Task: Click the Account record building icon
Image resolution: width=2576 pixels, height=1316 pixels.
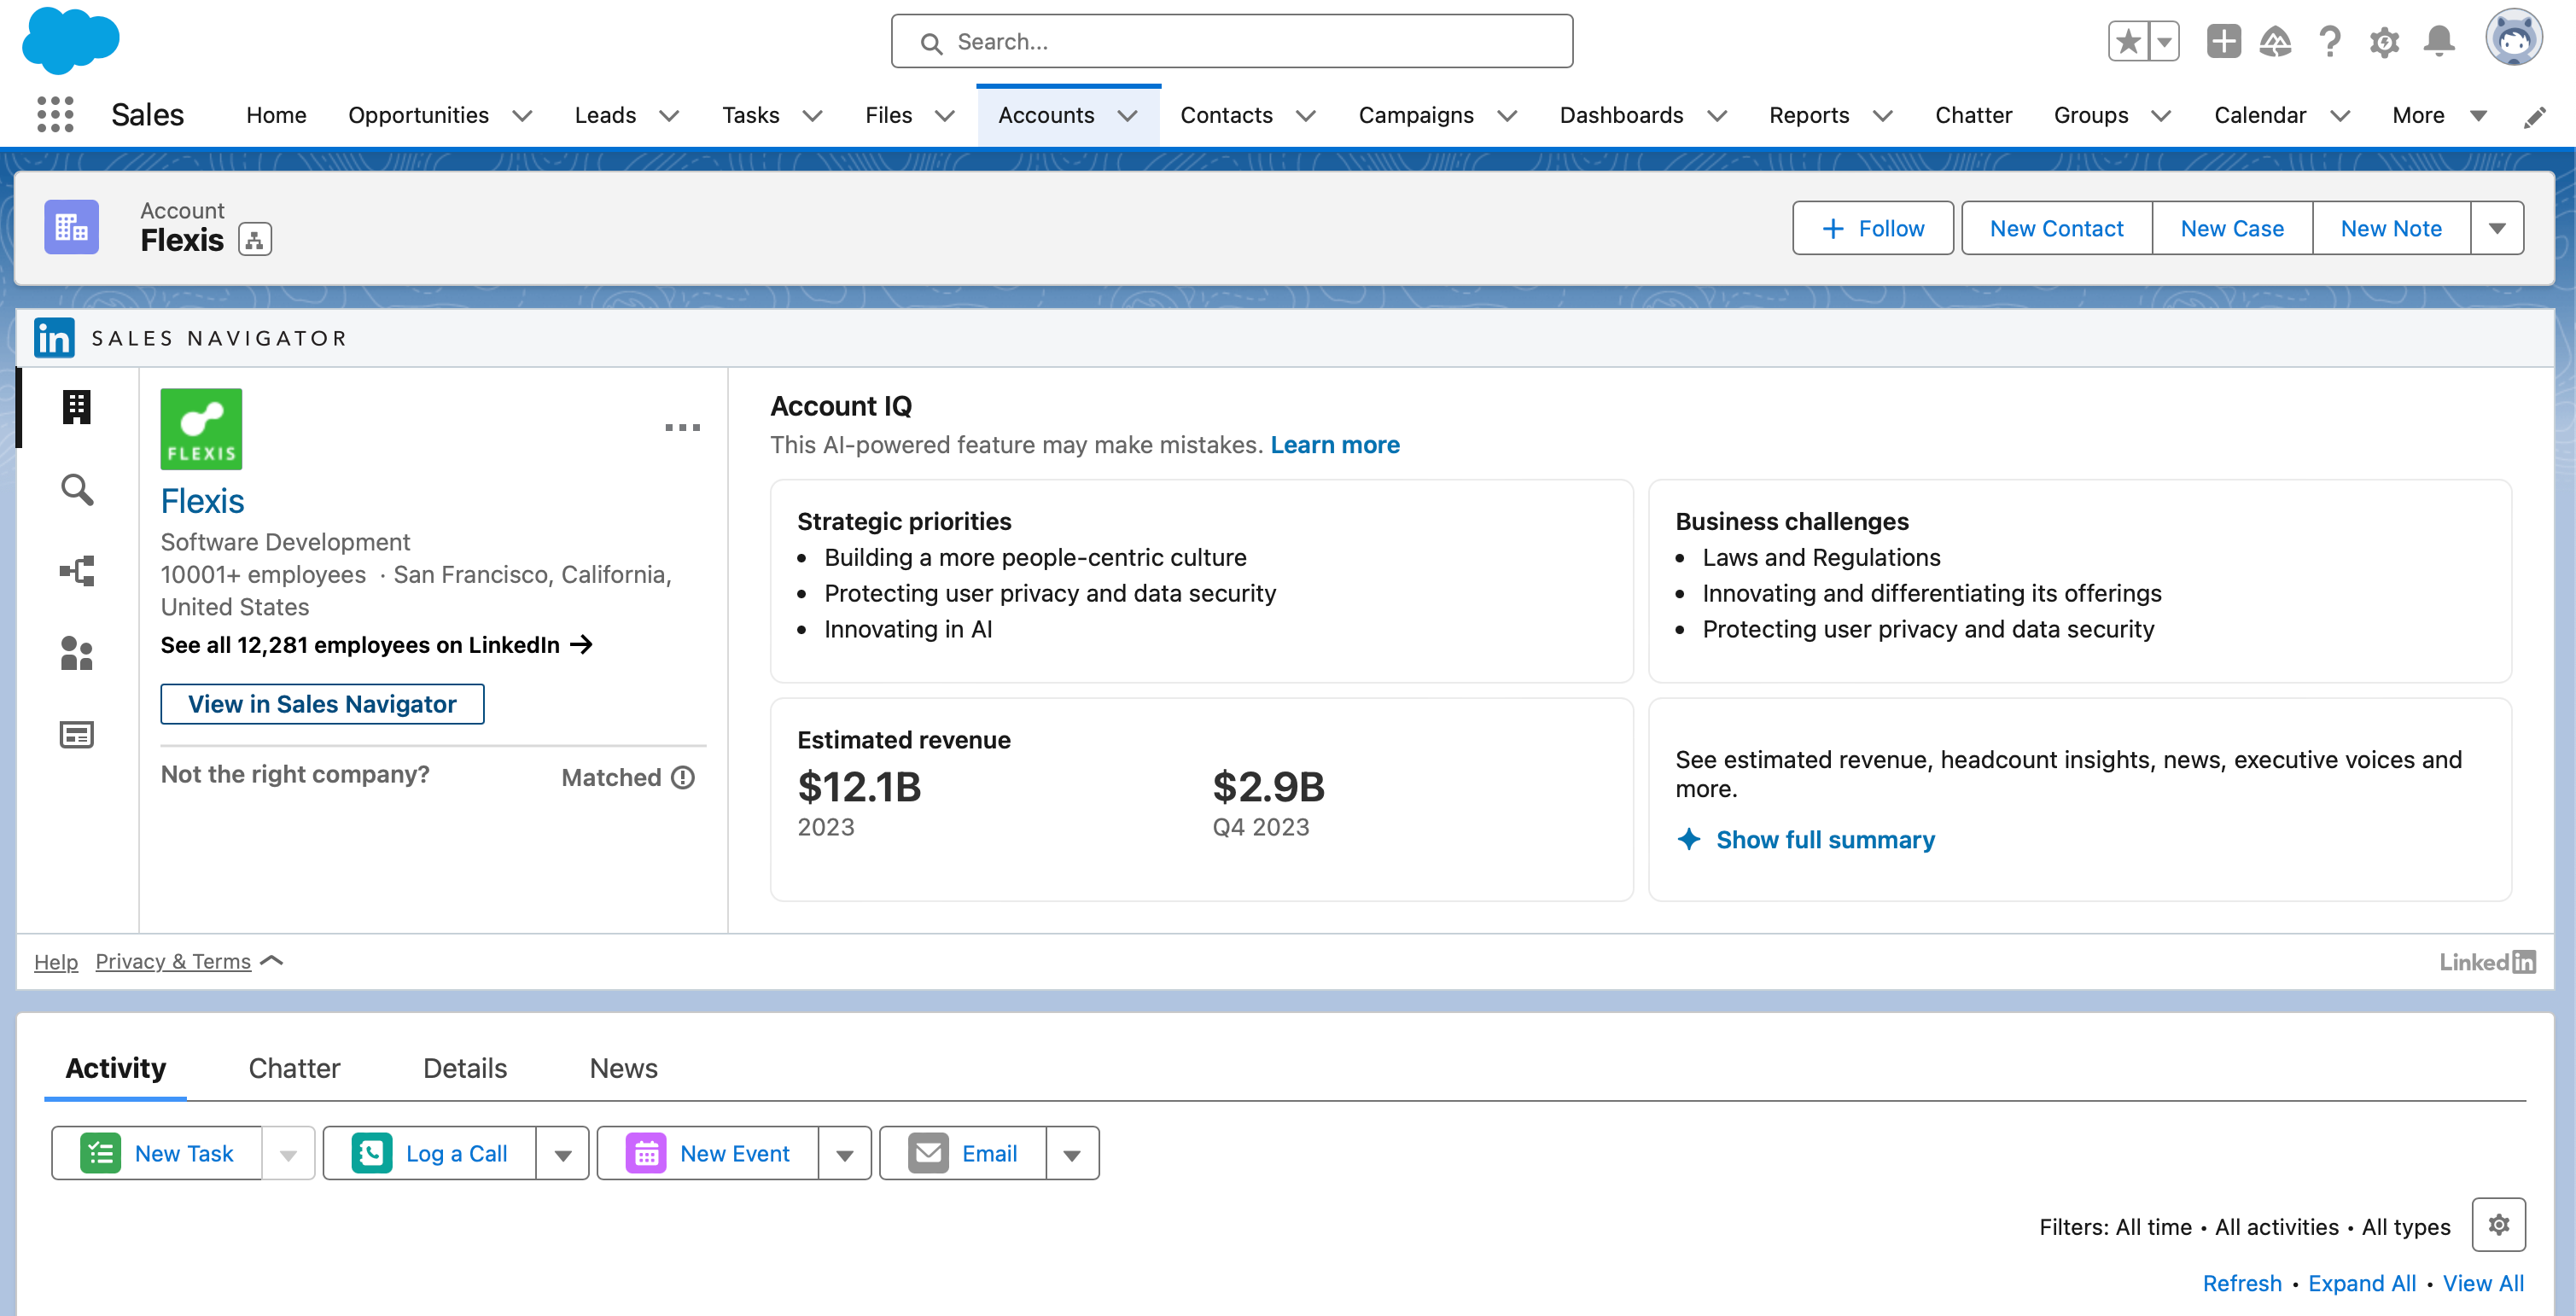Action: click(71, 227)
